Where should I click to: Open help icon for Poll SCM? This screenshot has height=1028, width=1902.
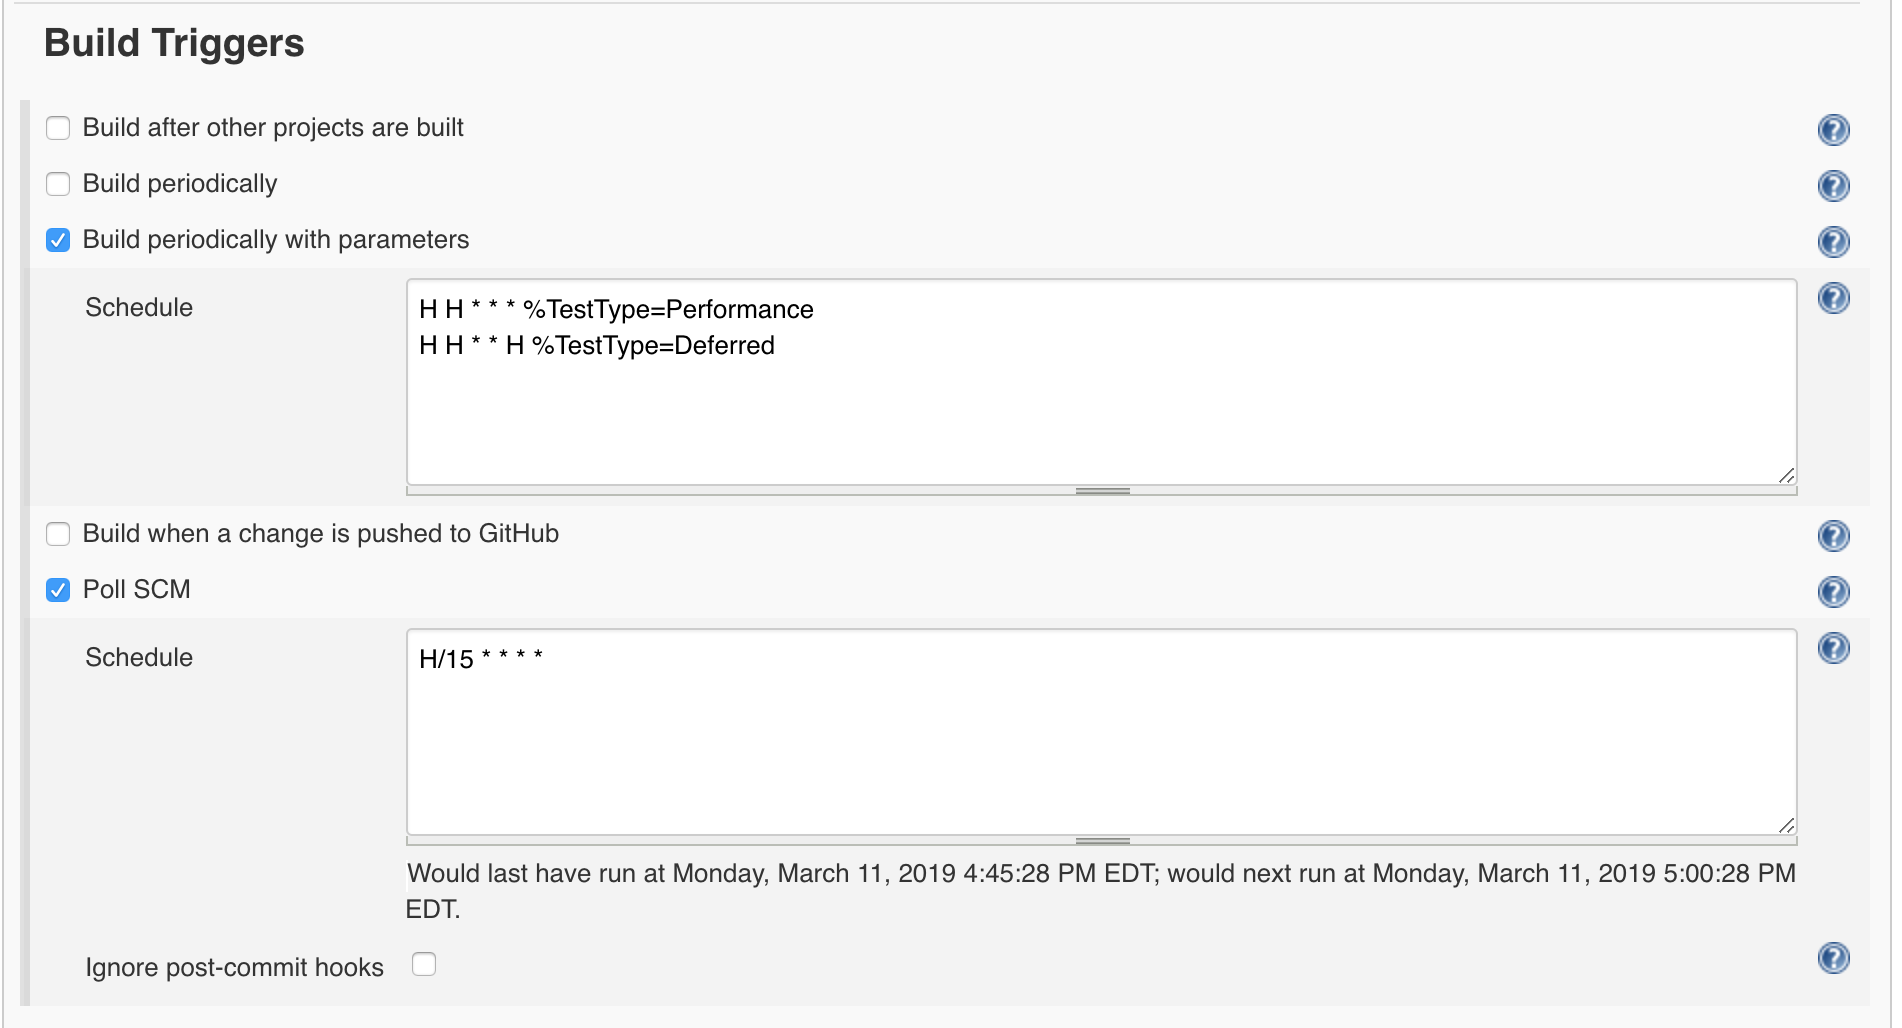click(x=1833, y=592)
